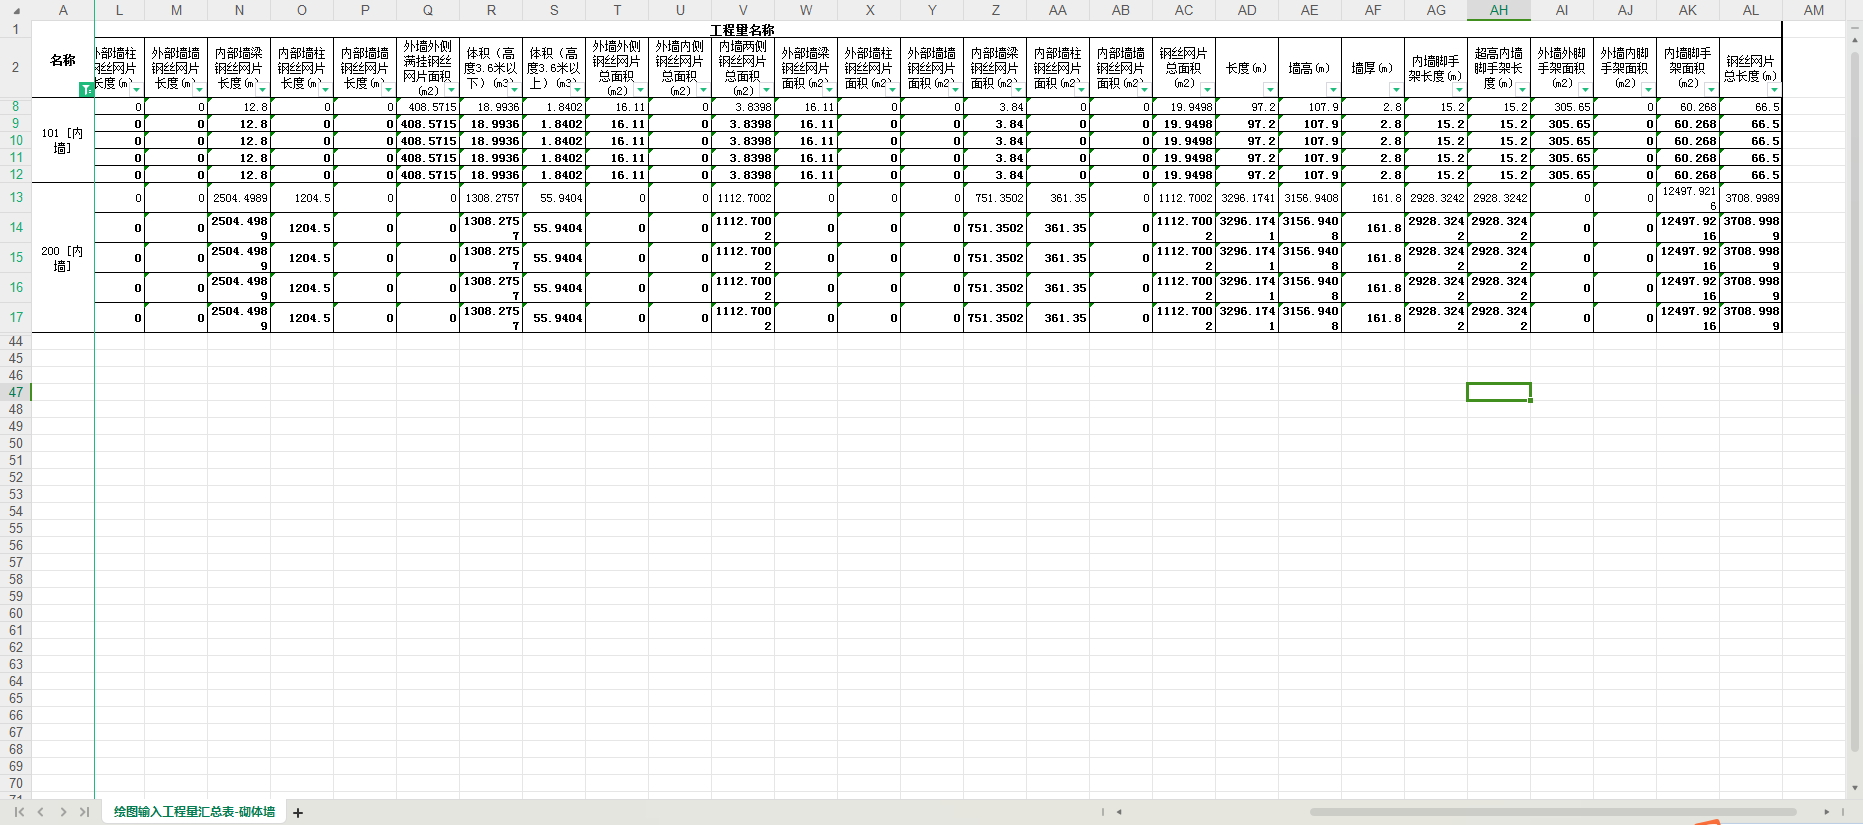Open filter dropdown in column M header

(x=200, y=90)
